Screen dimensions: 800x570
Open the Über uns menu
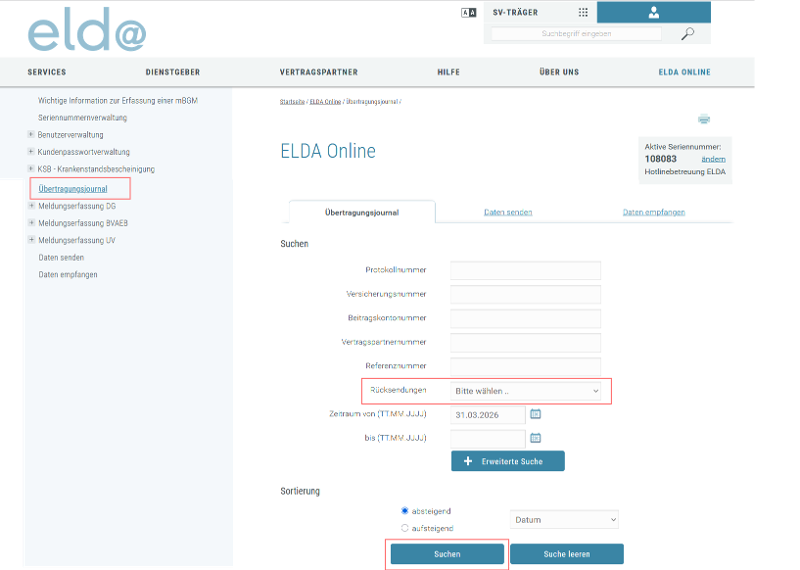(x=559, y=72)
